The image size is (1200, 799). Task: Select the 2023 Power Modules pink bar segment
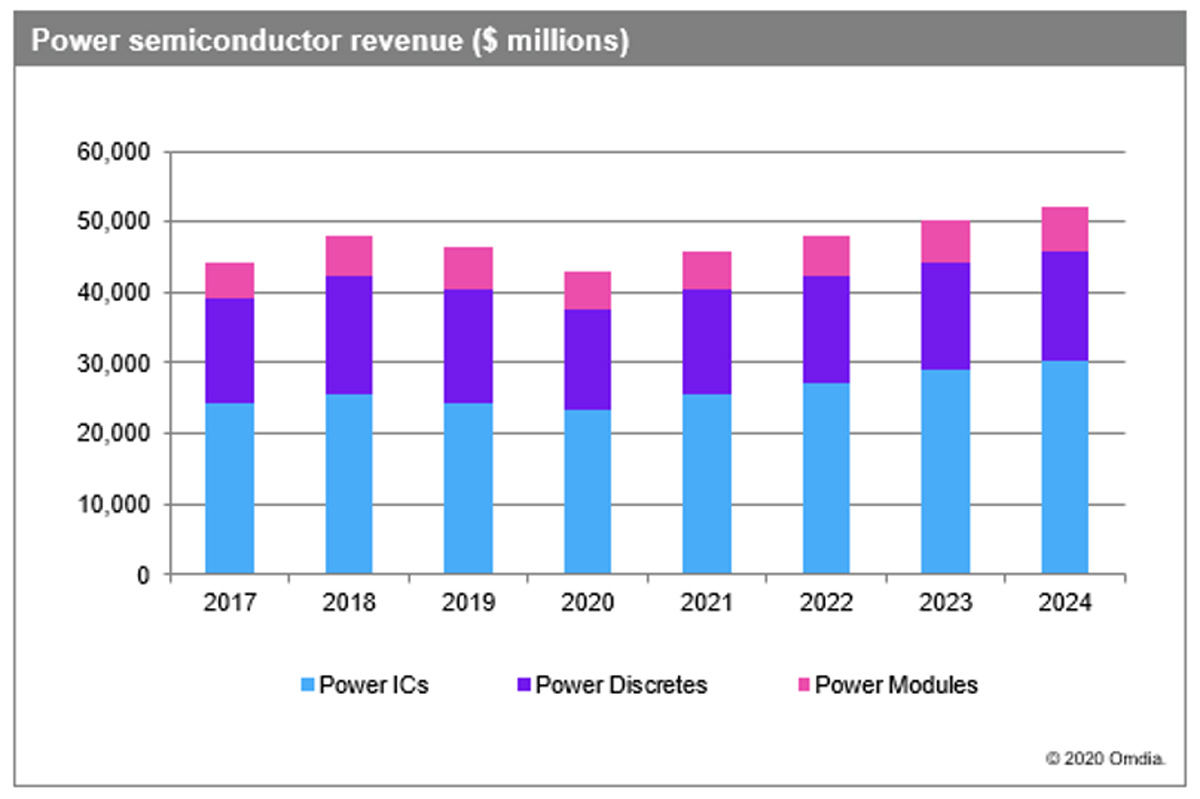[x=946, y=242]
